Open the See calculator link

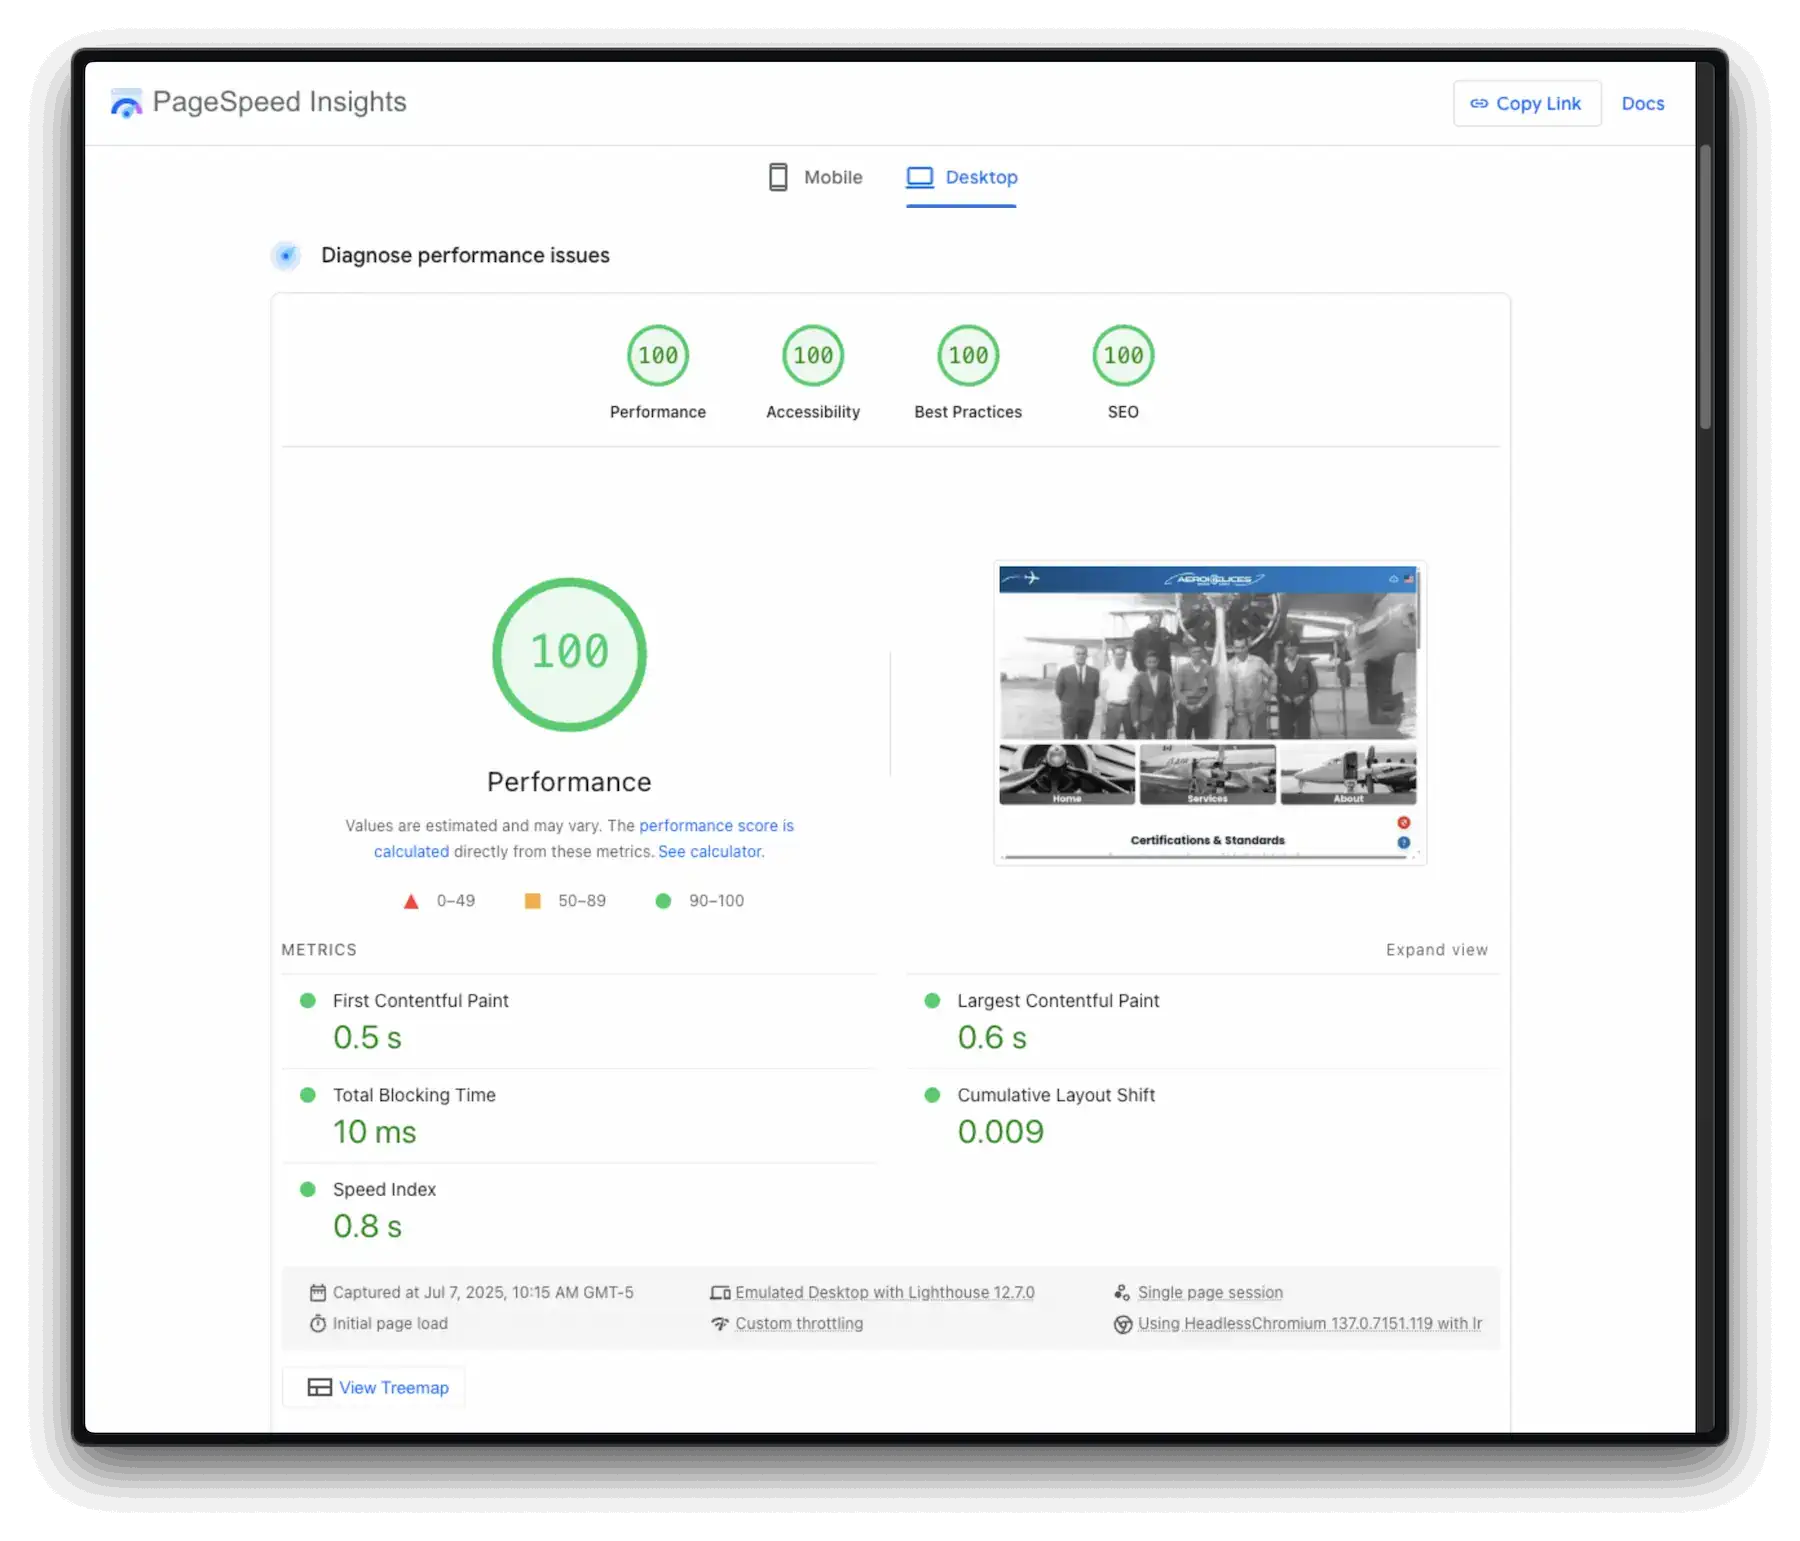coord(710,852)
